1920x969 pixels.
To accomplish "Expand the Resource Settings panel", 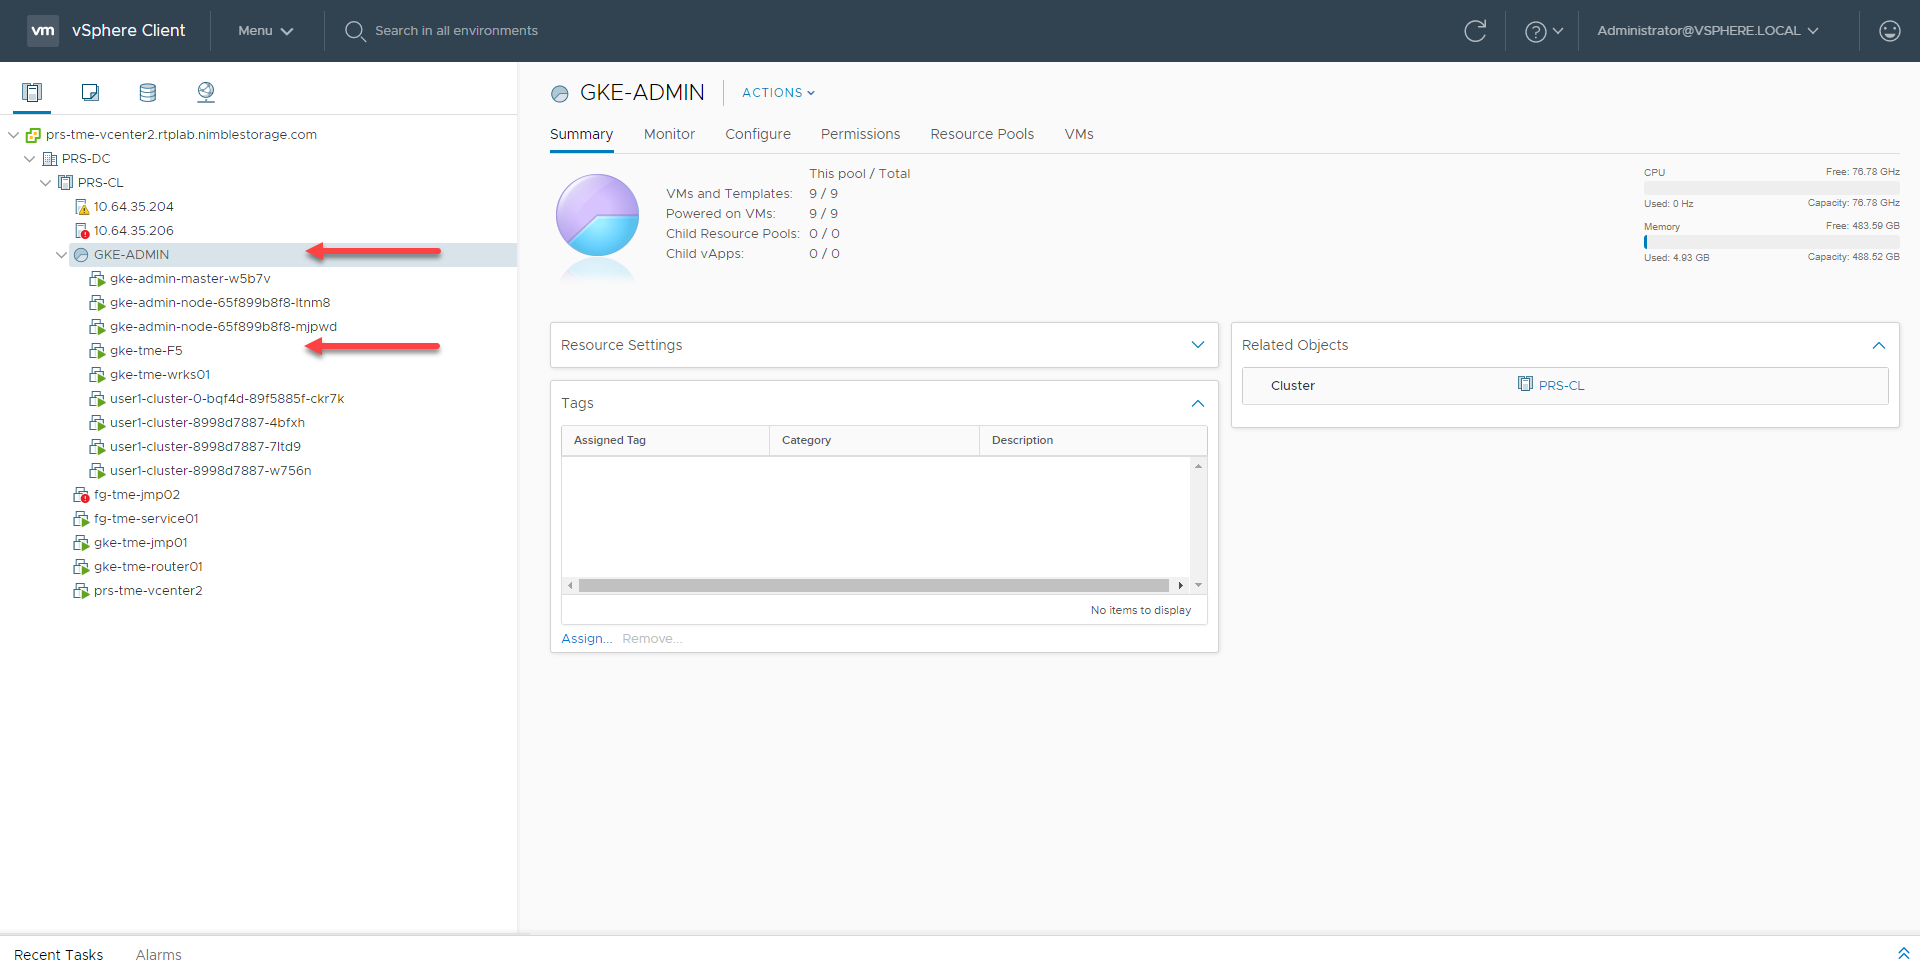I will click(x=1198, y=345).
